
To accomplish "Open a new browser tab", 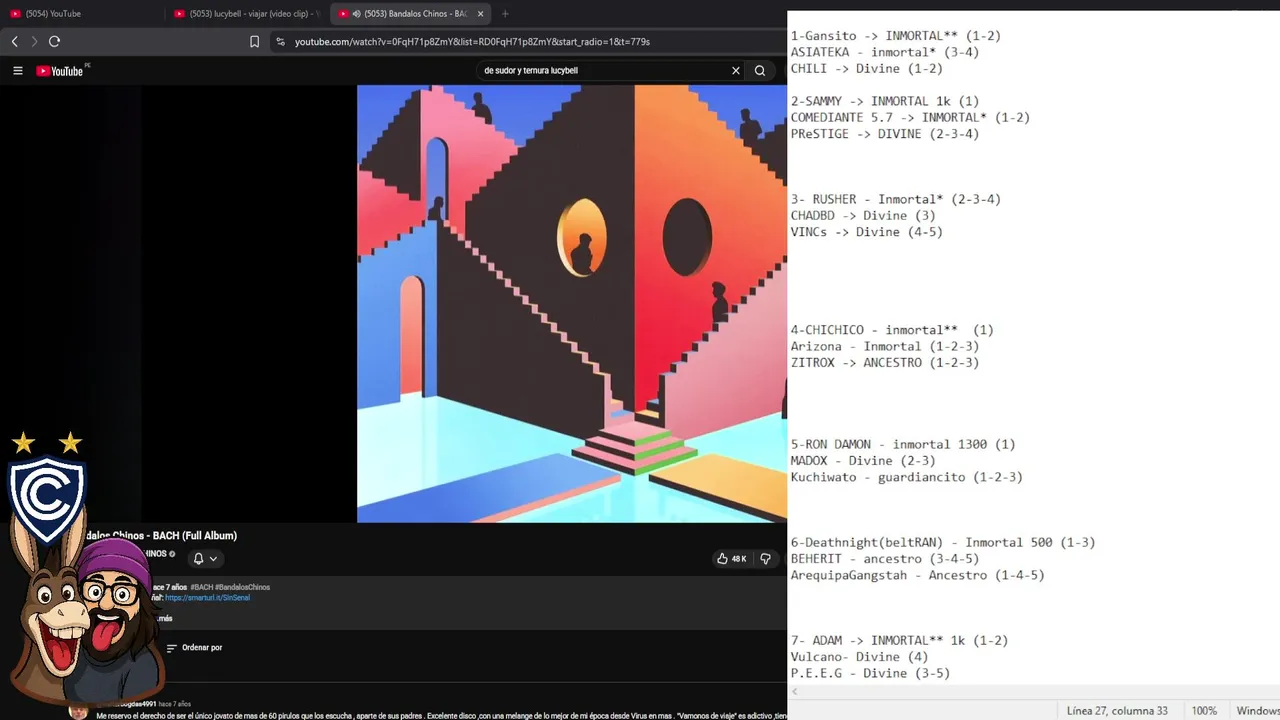I will (x=505, y=14).
